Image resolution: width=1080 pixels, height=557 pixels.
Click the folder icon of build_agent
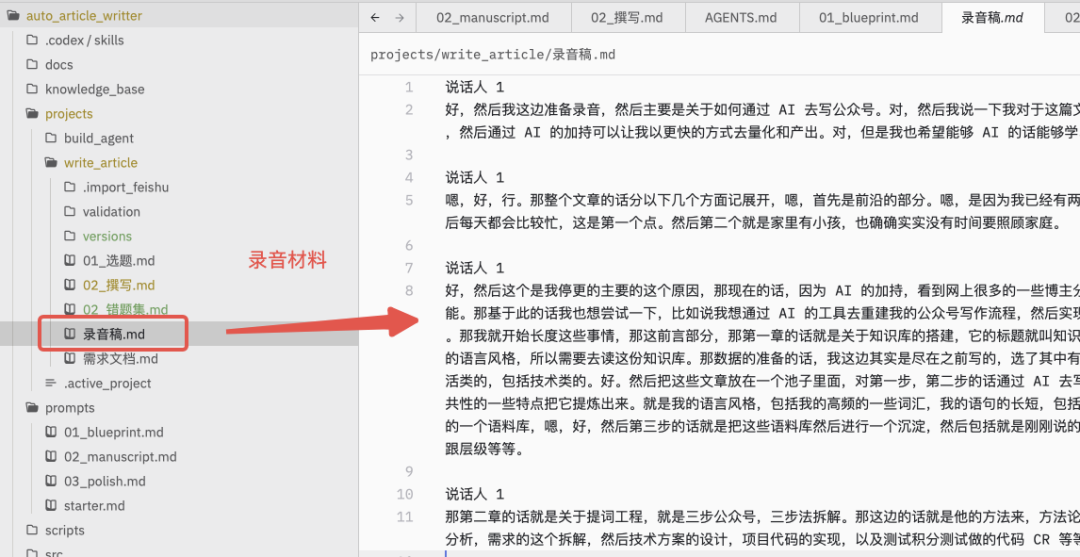[50, 138]
